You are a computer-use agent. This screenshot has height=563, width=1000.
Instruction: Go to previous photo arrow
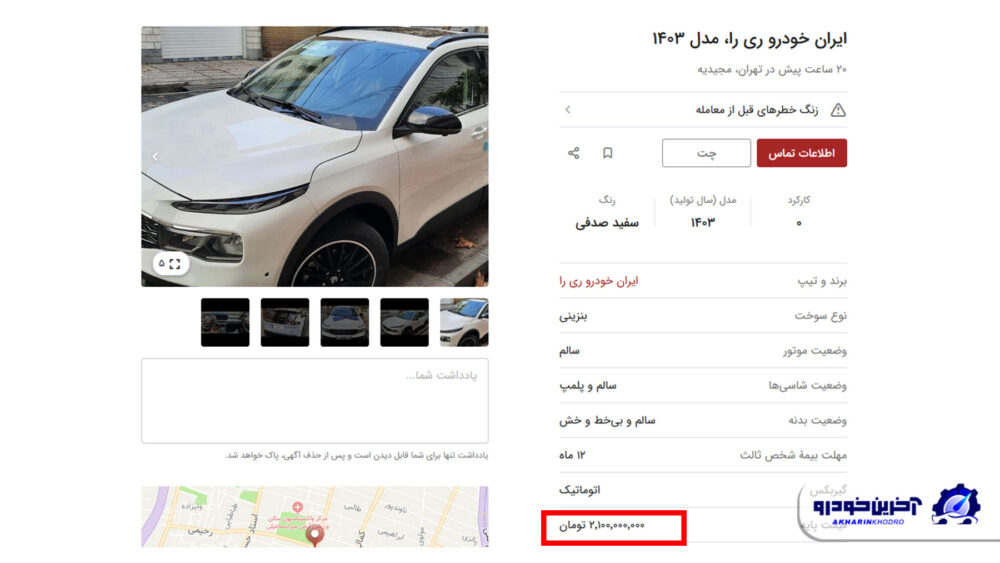(155, 156)
